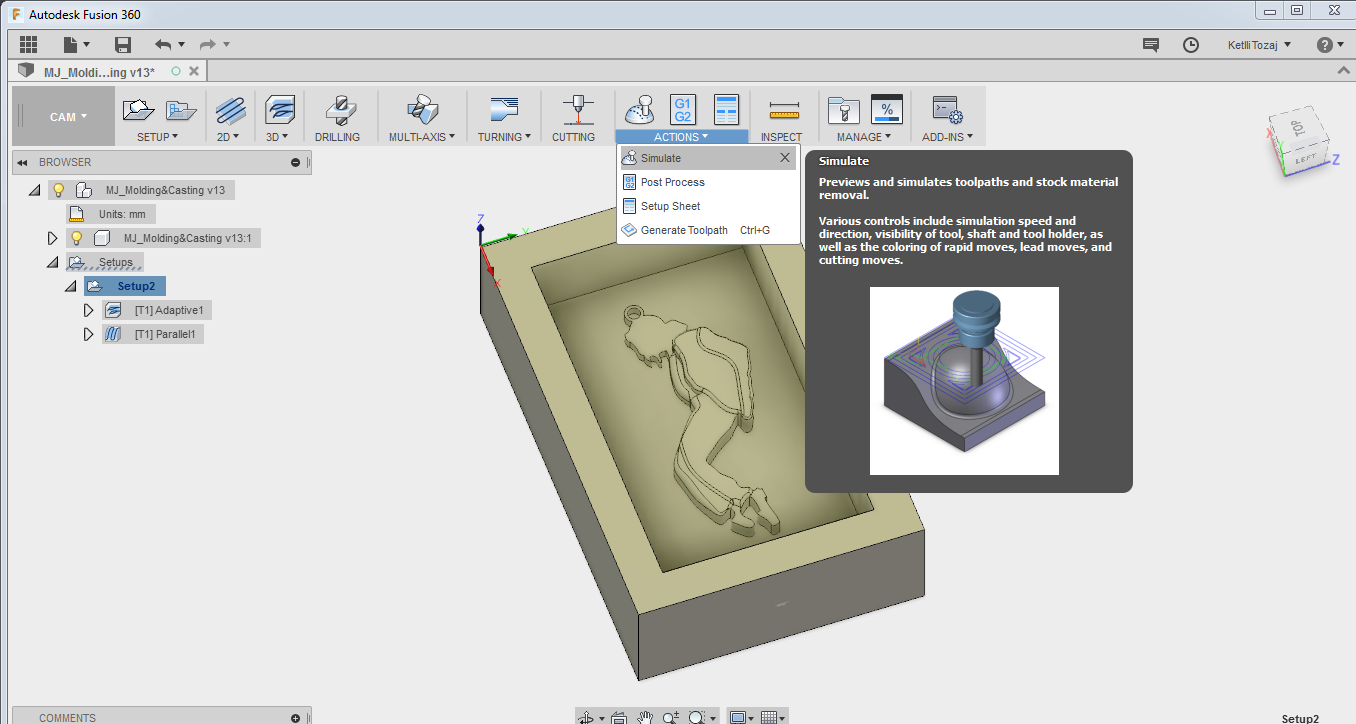The width and height of the screenshot is (1356, 724).
Task: Select the Zoom magnifier tool
Action: tap(671, 717)
